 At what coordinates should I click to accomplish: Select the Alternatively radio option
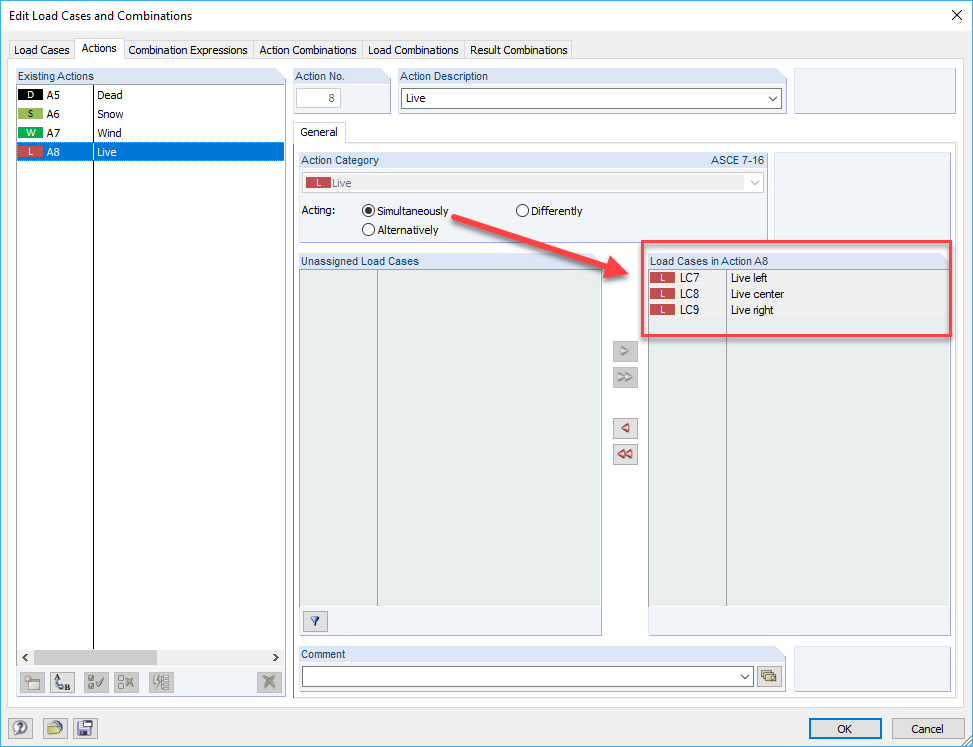(x=368, y=229)
